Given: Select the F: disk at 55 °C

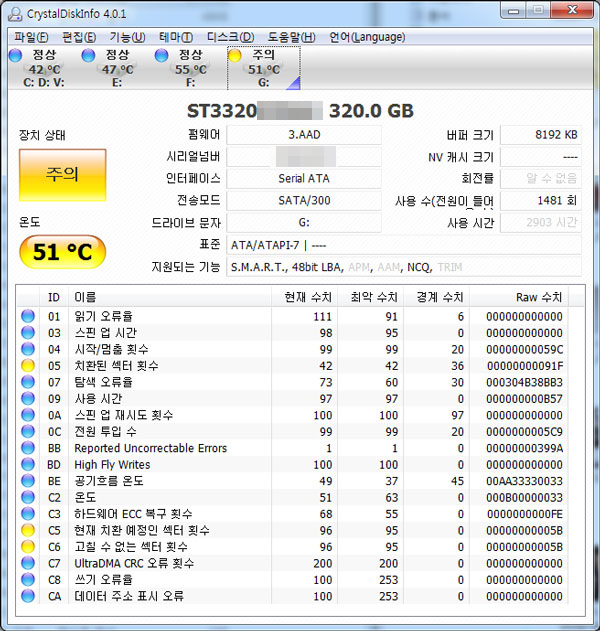Looking at the screenshot, I should (x=190, y=68).
